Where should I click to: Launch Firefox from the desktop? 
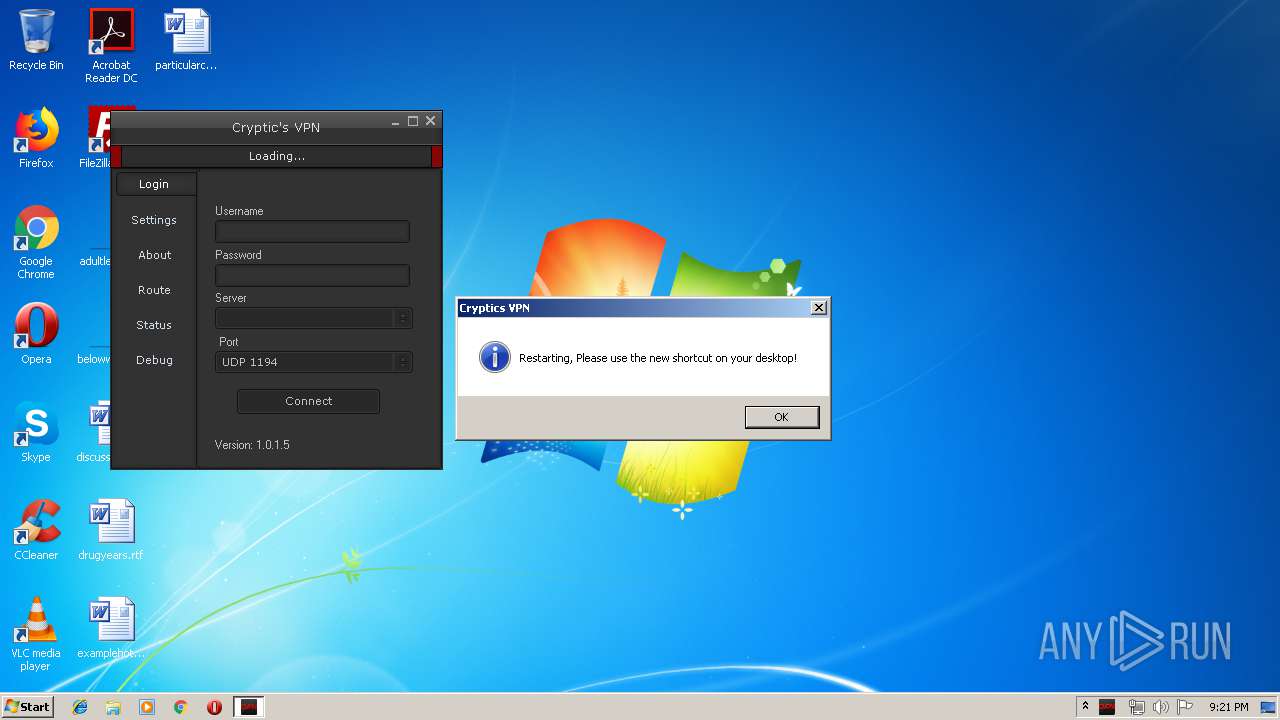coord(36,138)
